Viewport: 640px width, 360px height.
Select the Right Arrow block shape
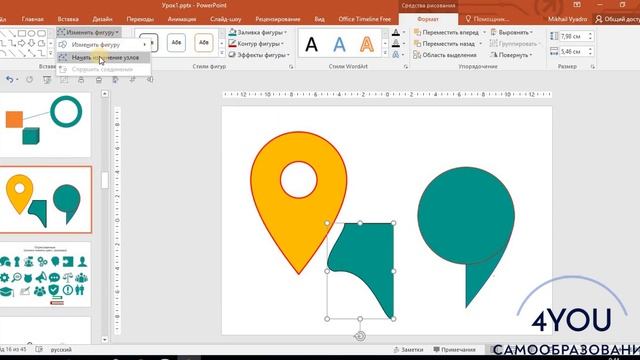coord(22,43)
